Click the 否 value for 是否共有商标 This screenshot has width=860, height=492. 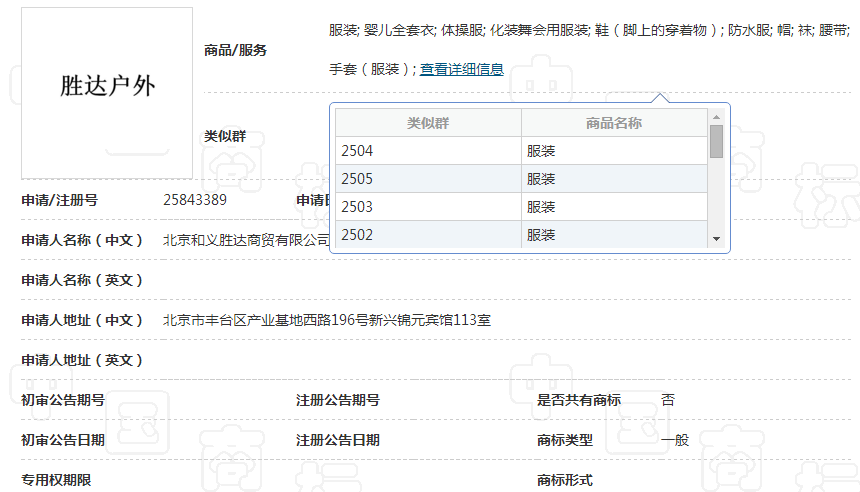coord(668,400)
